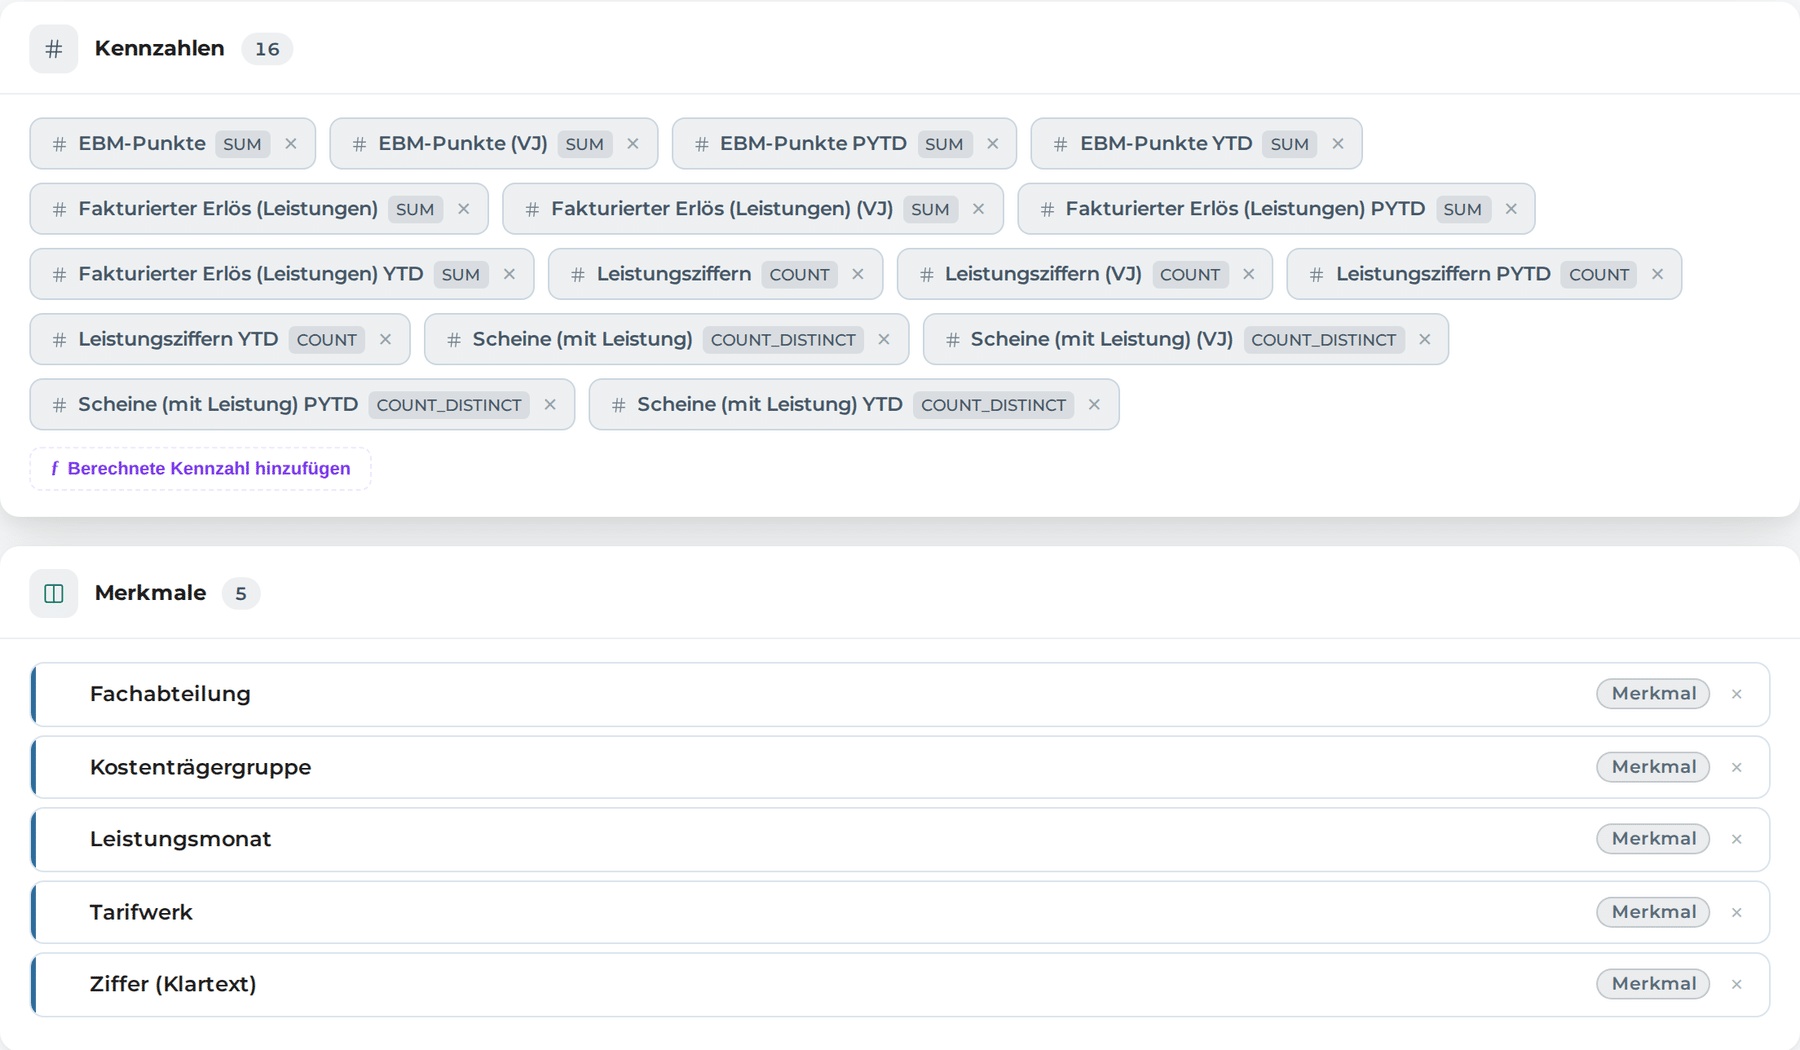
Task: Open SUM aggregation of EBM-Punkte chip
Action: [242, 144]
